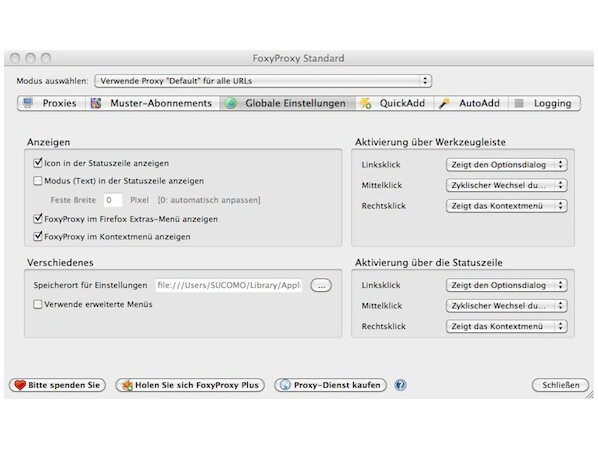This screenshot has height=449, width=598.
Task: Open the QuickAdd tab
Action: (395, 103)
